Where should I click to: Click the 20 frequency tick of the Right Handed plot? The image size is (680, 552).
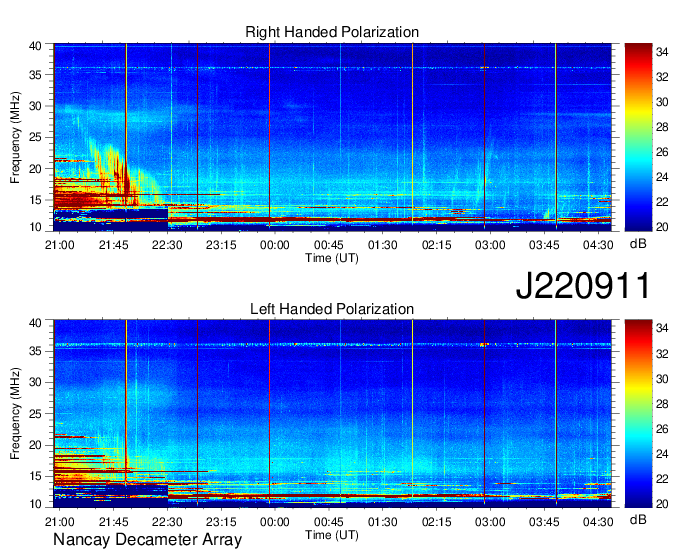coord(35,169)
